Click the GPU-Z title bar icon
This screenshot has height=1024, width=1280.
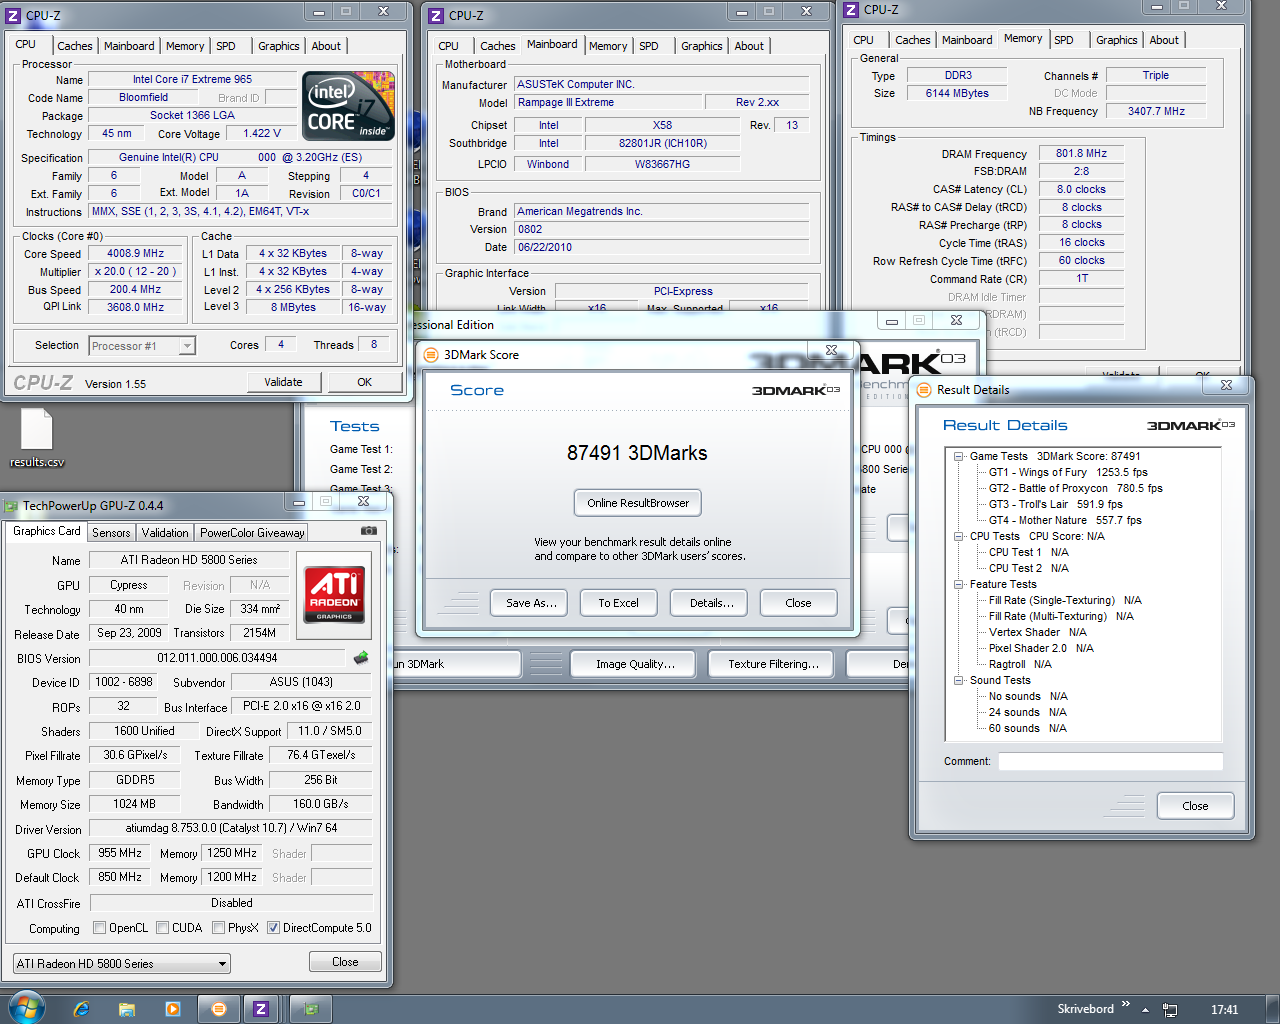pos(11,506)
